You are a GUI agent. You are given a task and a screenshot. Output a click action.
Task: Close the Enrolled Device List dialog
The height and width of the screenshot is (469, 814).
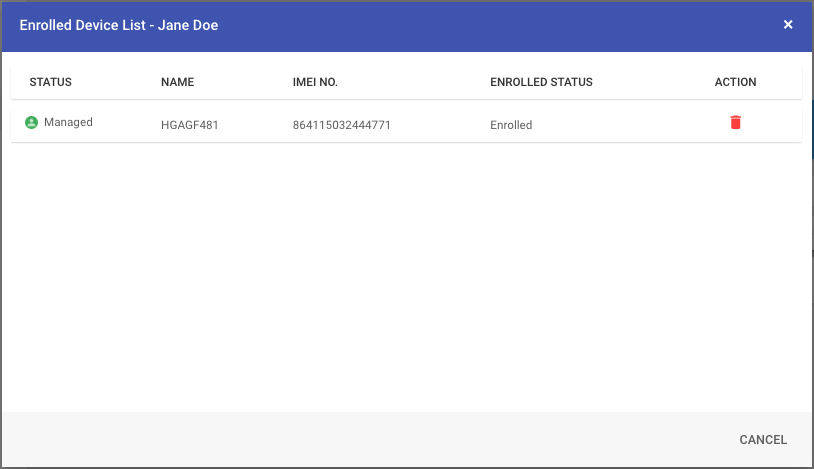point(788,24)
